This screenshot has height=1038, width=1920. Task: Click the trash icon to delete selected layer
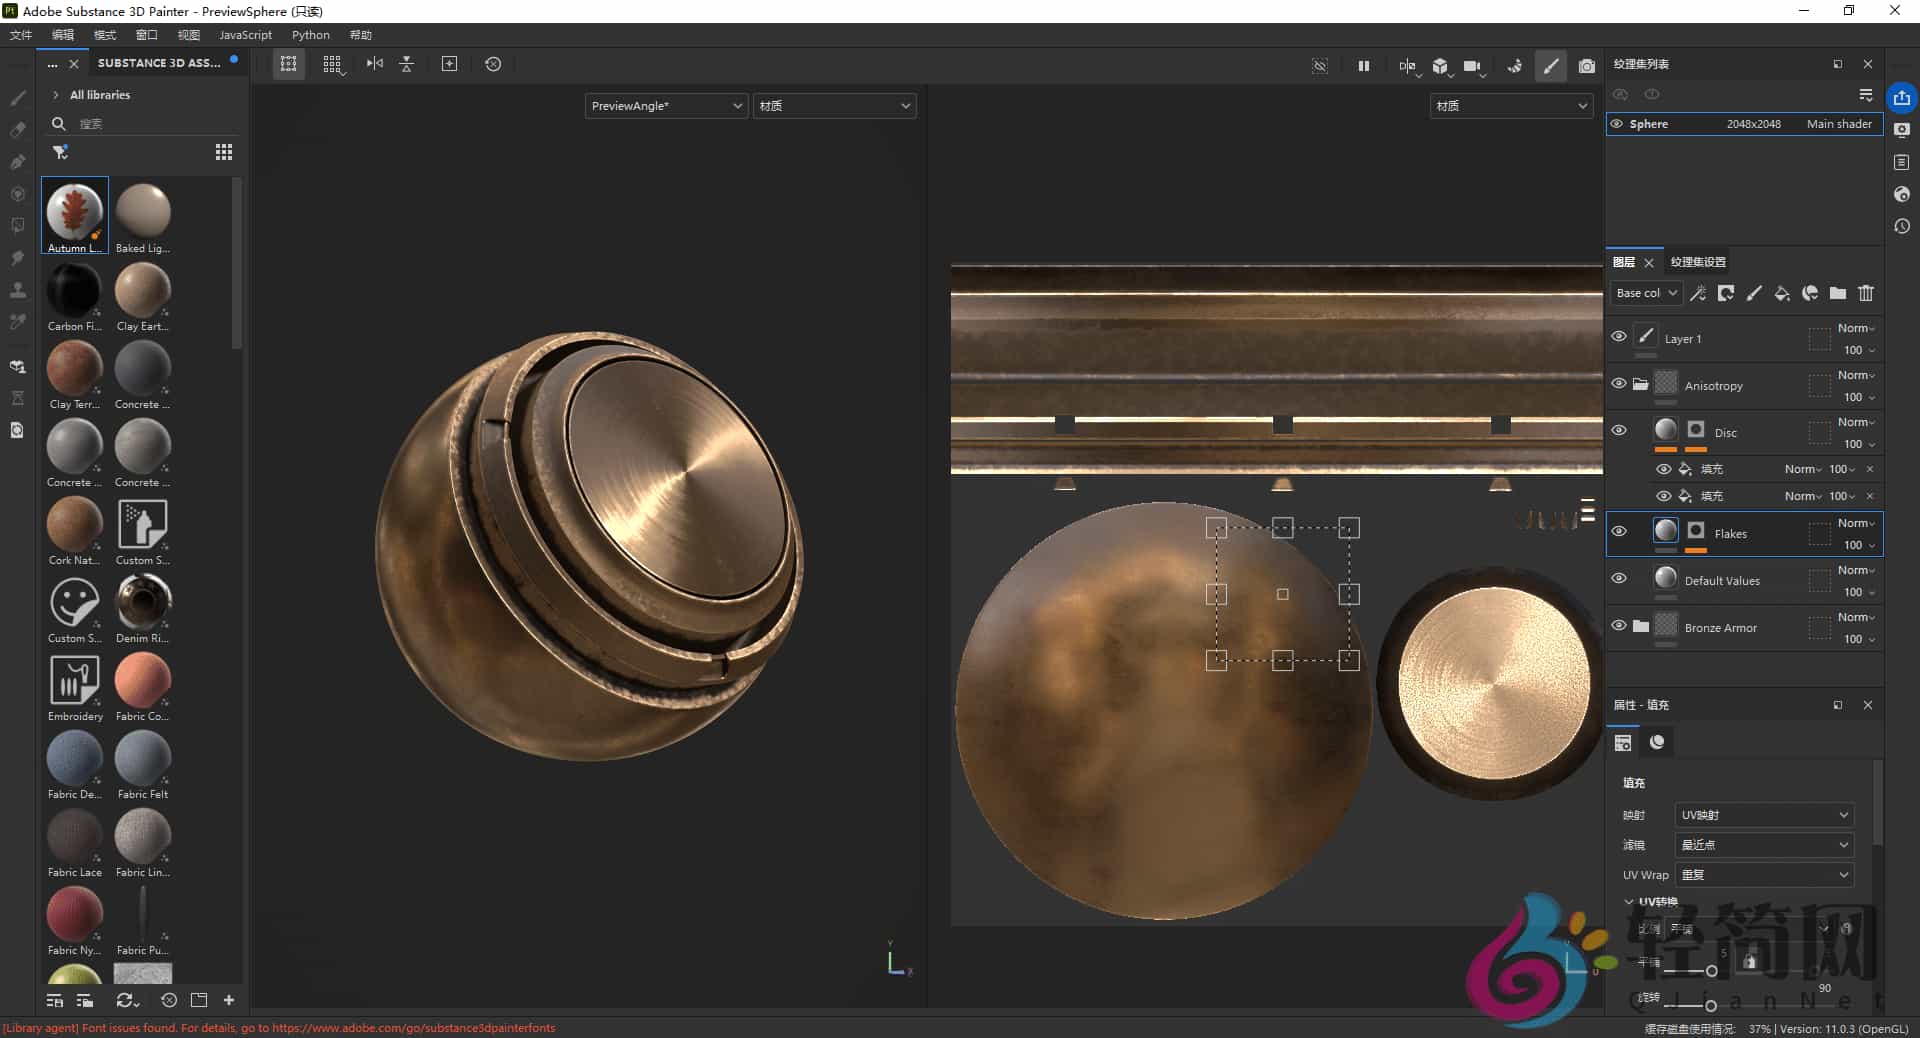coord(1866,293)
